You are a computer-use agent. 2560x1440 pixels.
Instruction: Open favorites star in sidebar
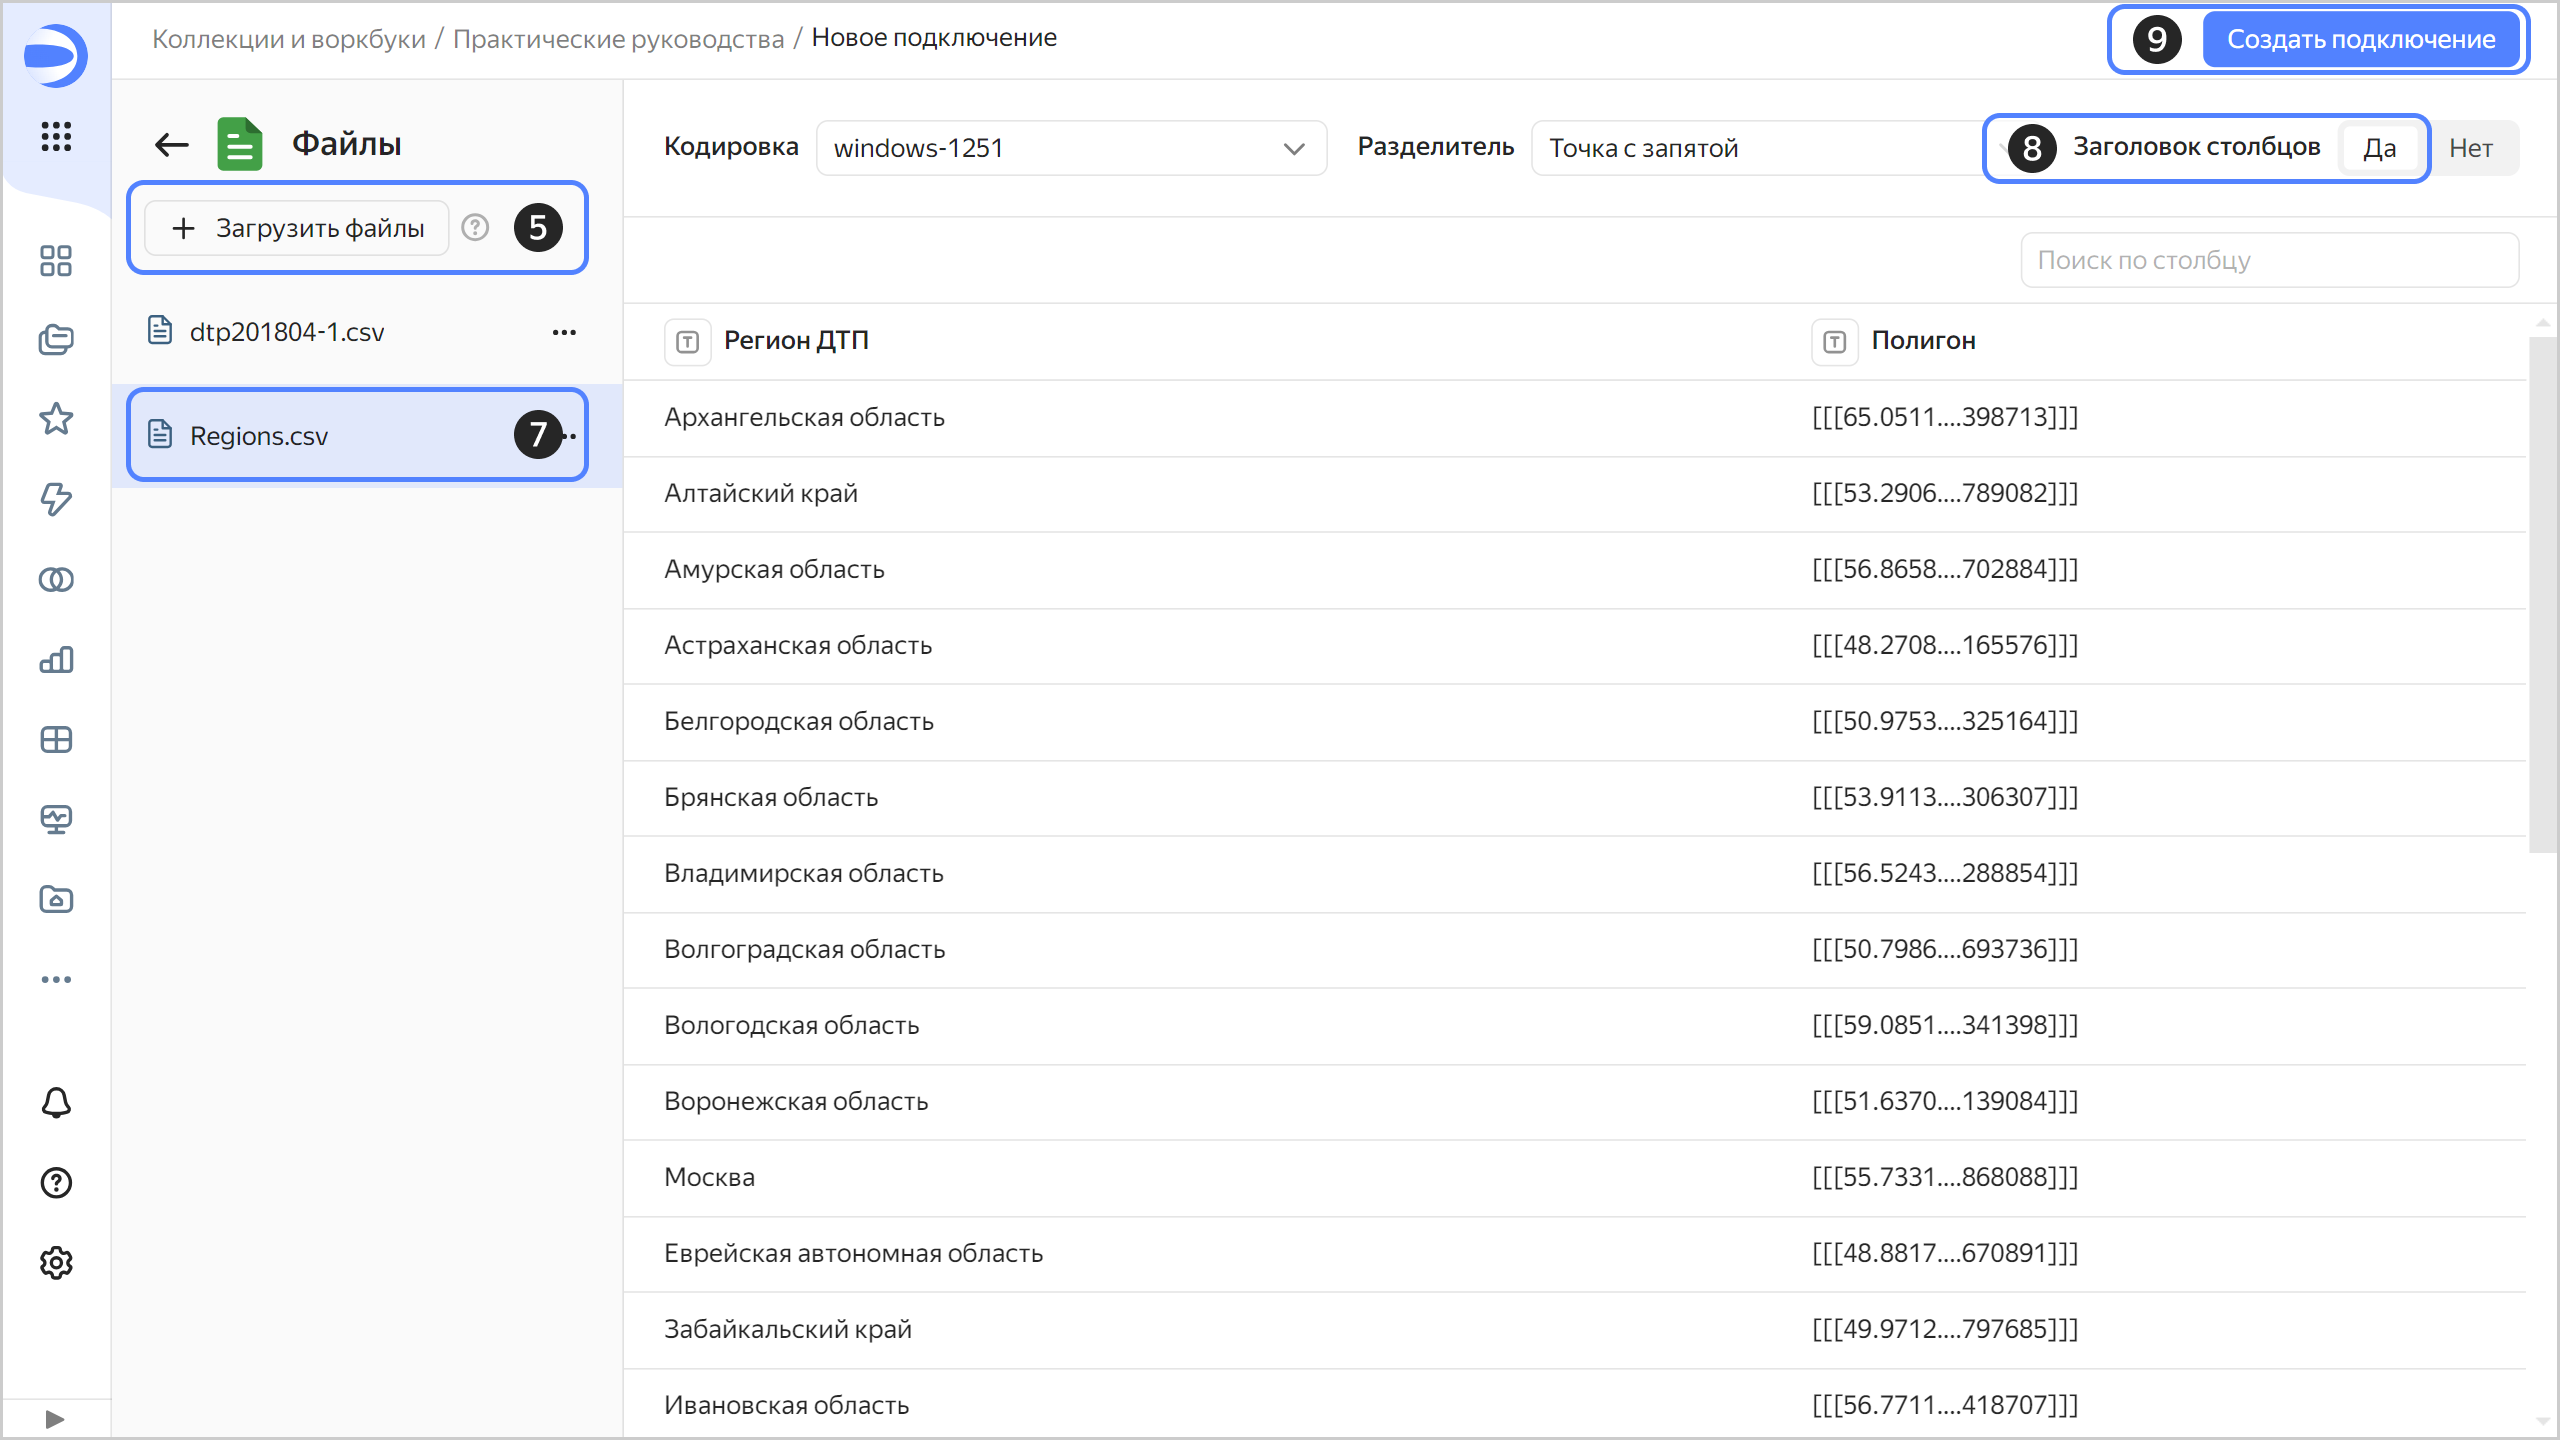(56, 419)
